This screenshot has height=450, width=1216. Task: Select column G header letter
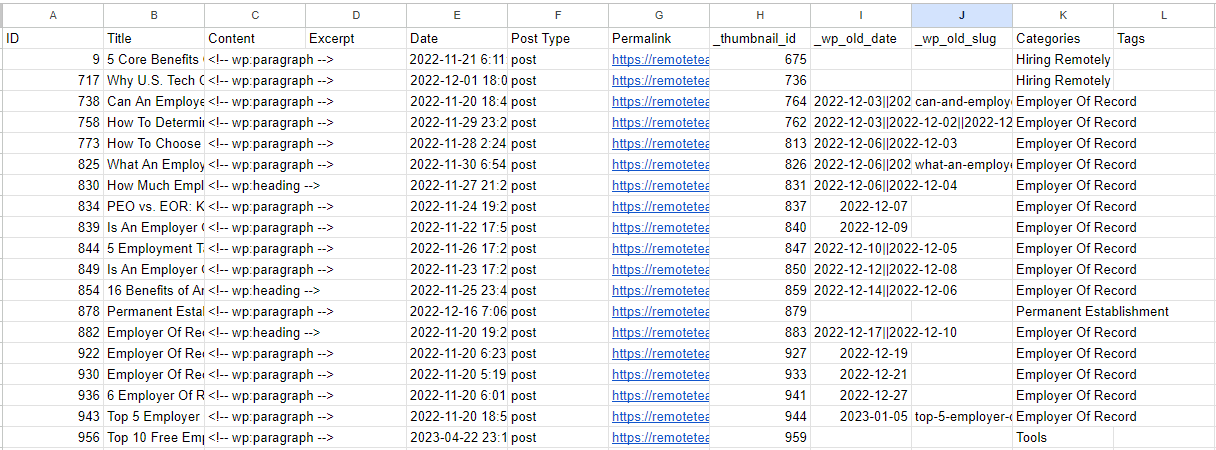[658, 16]
